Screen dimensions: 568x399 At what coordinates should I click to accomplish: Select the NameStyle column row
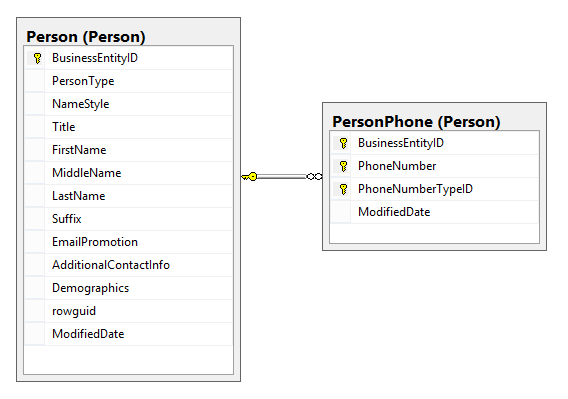128,104
